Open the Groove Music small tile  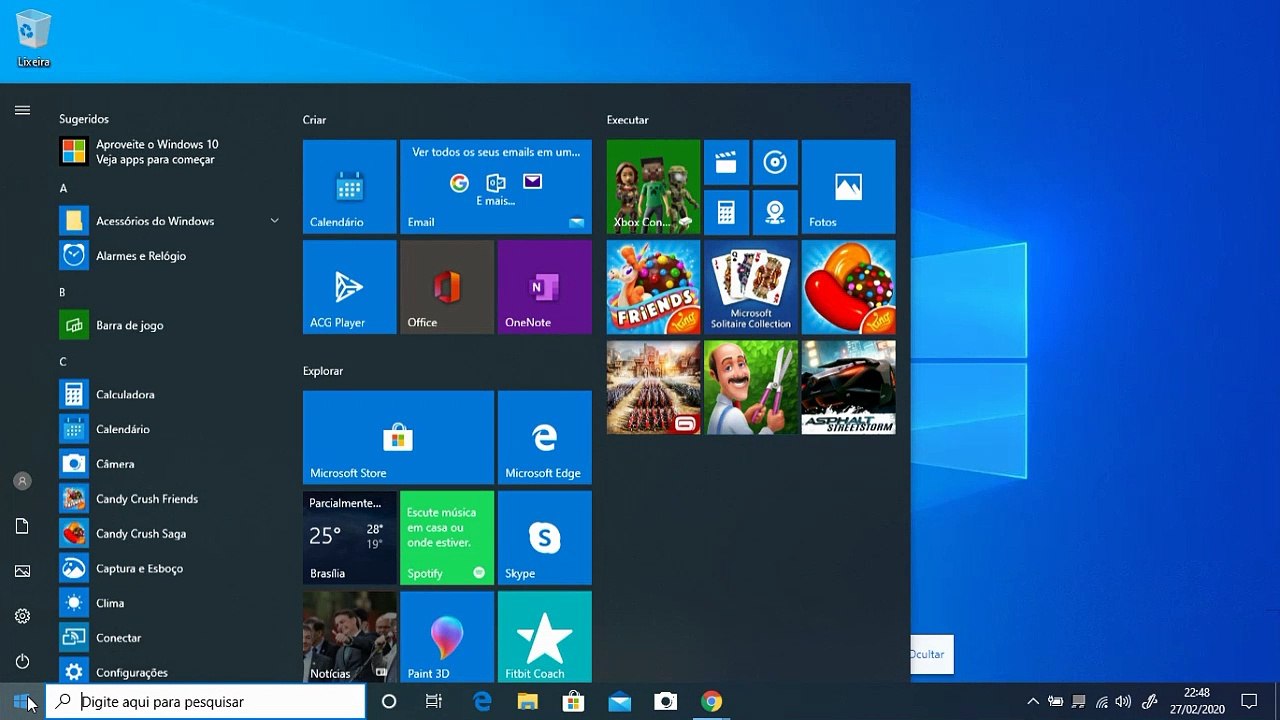[x=775, y=162]
